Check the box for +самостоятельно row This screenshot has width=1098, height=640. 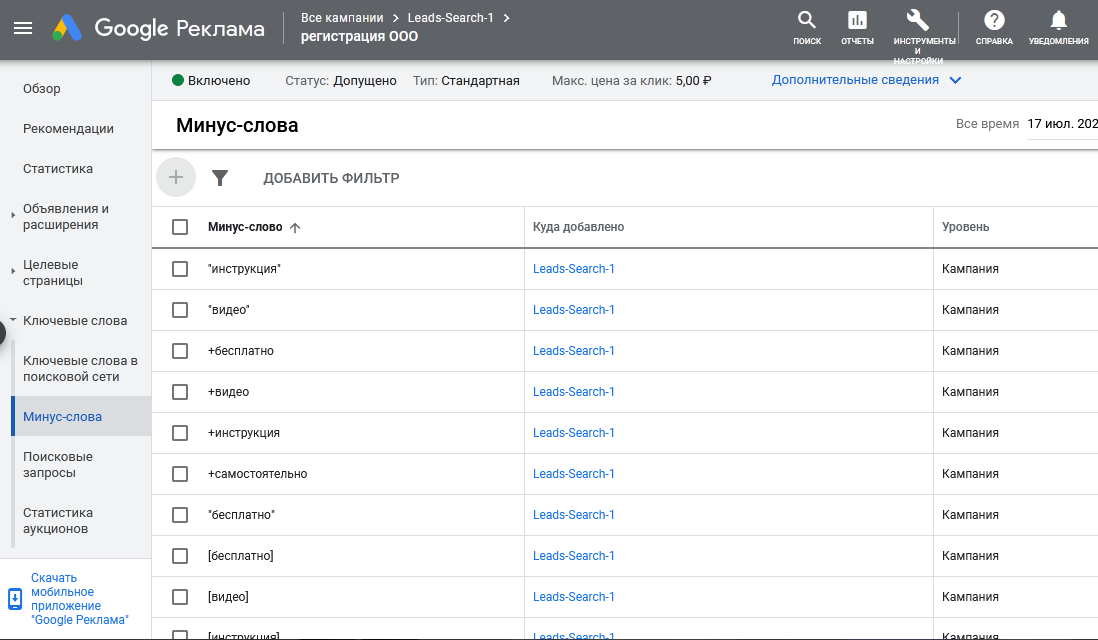click(x=180, y=474)
